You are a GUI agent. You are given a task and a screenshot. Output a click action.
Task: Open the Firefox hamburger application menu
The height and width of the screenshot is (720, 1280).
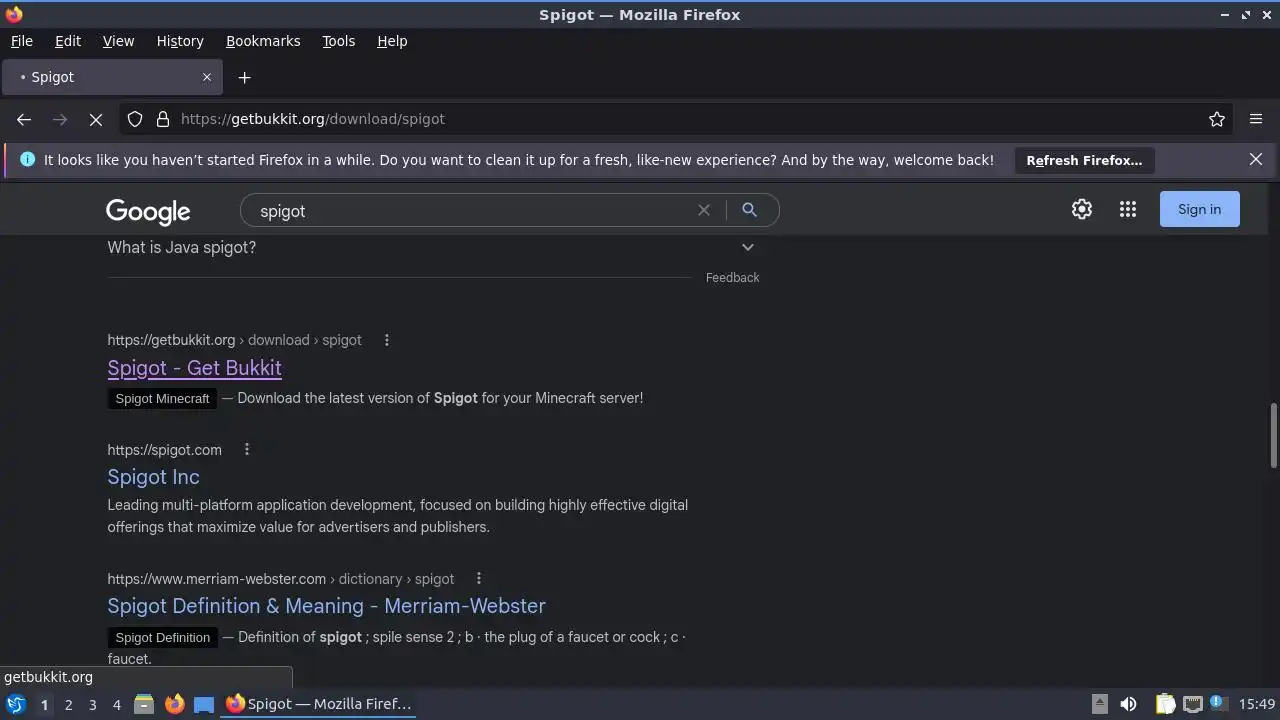click(1256, 119)
